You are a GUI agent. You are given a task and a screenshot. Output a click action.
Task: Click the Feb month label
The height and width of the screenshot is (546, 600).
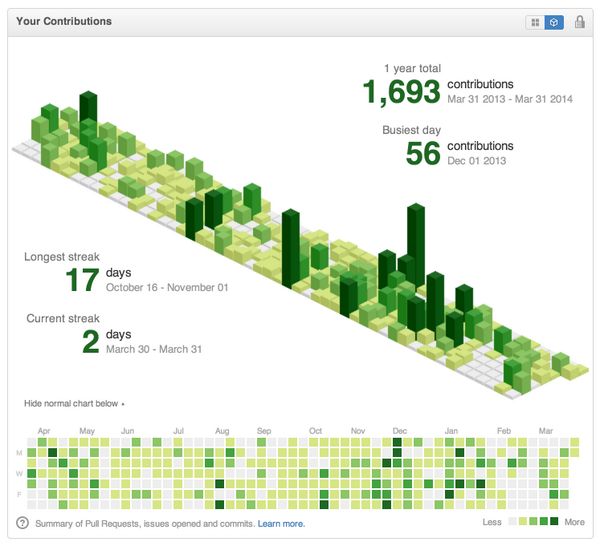pos(504,431)
